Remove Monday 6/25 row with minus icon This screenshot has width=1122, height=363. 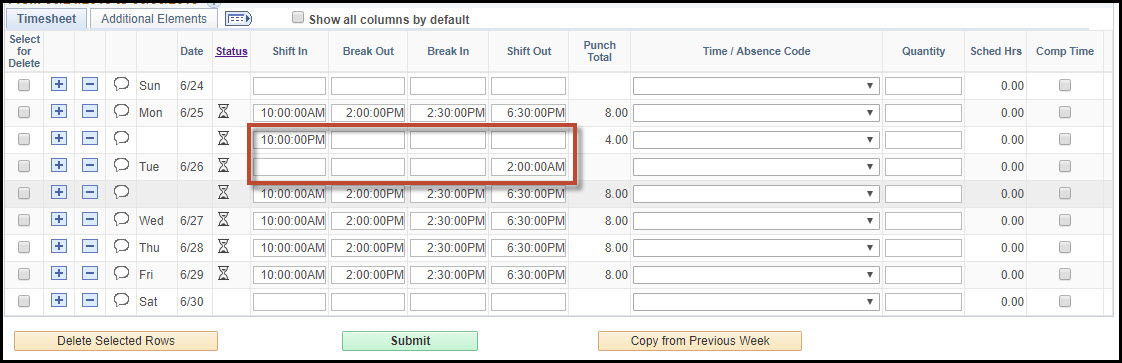pyautogui.click(x=89, y=112)
